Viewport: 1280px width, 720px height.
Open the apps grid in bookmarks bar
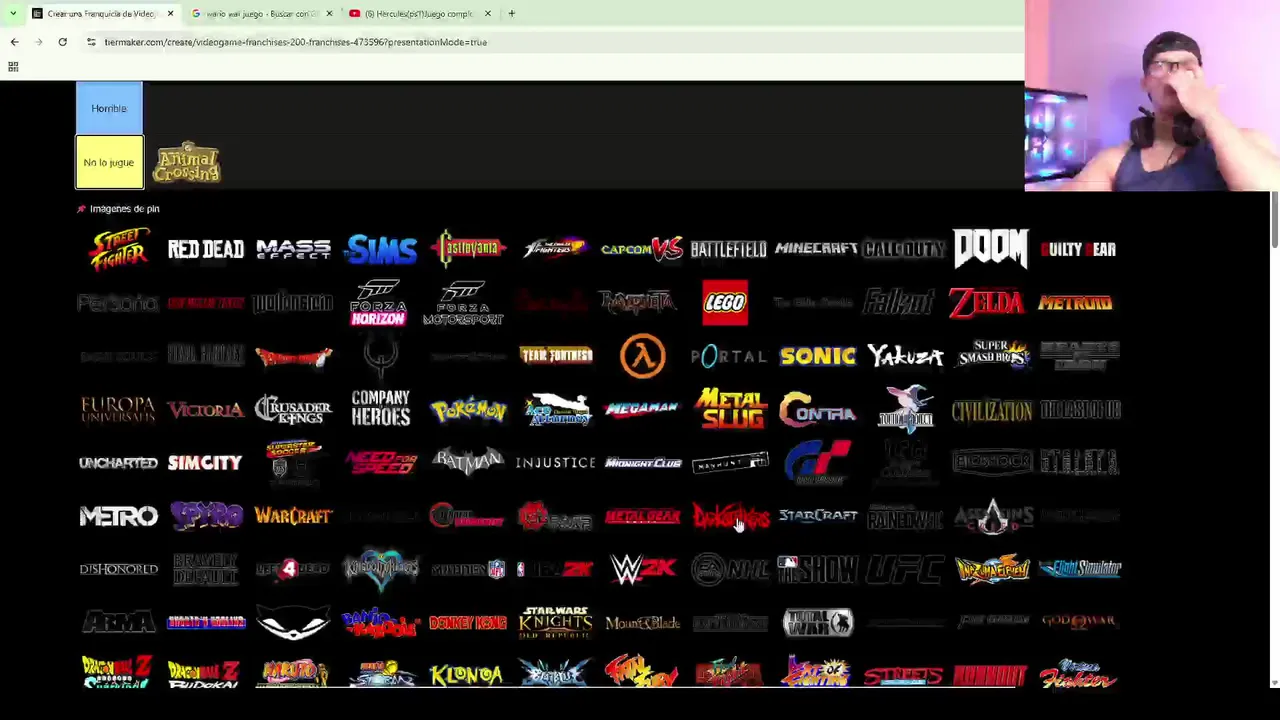[x=13, y=67]
